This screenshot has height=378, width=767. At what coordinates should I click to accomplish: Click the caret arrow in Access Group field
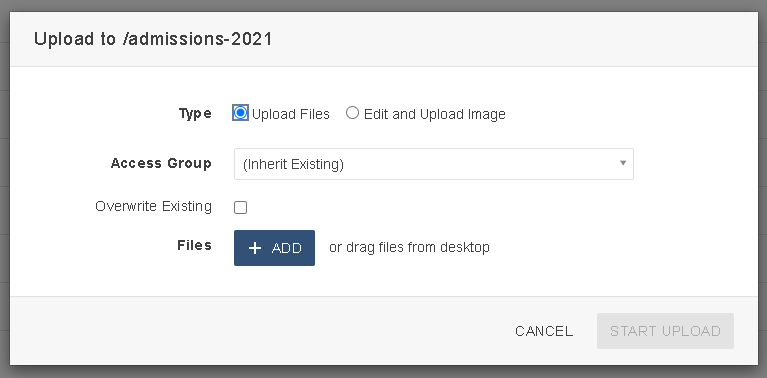(623, 163)
